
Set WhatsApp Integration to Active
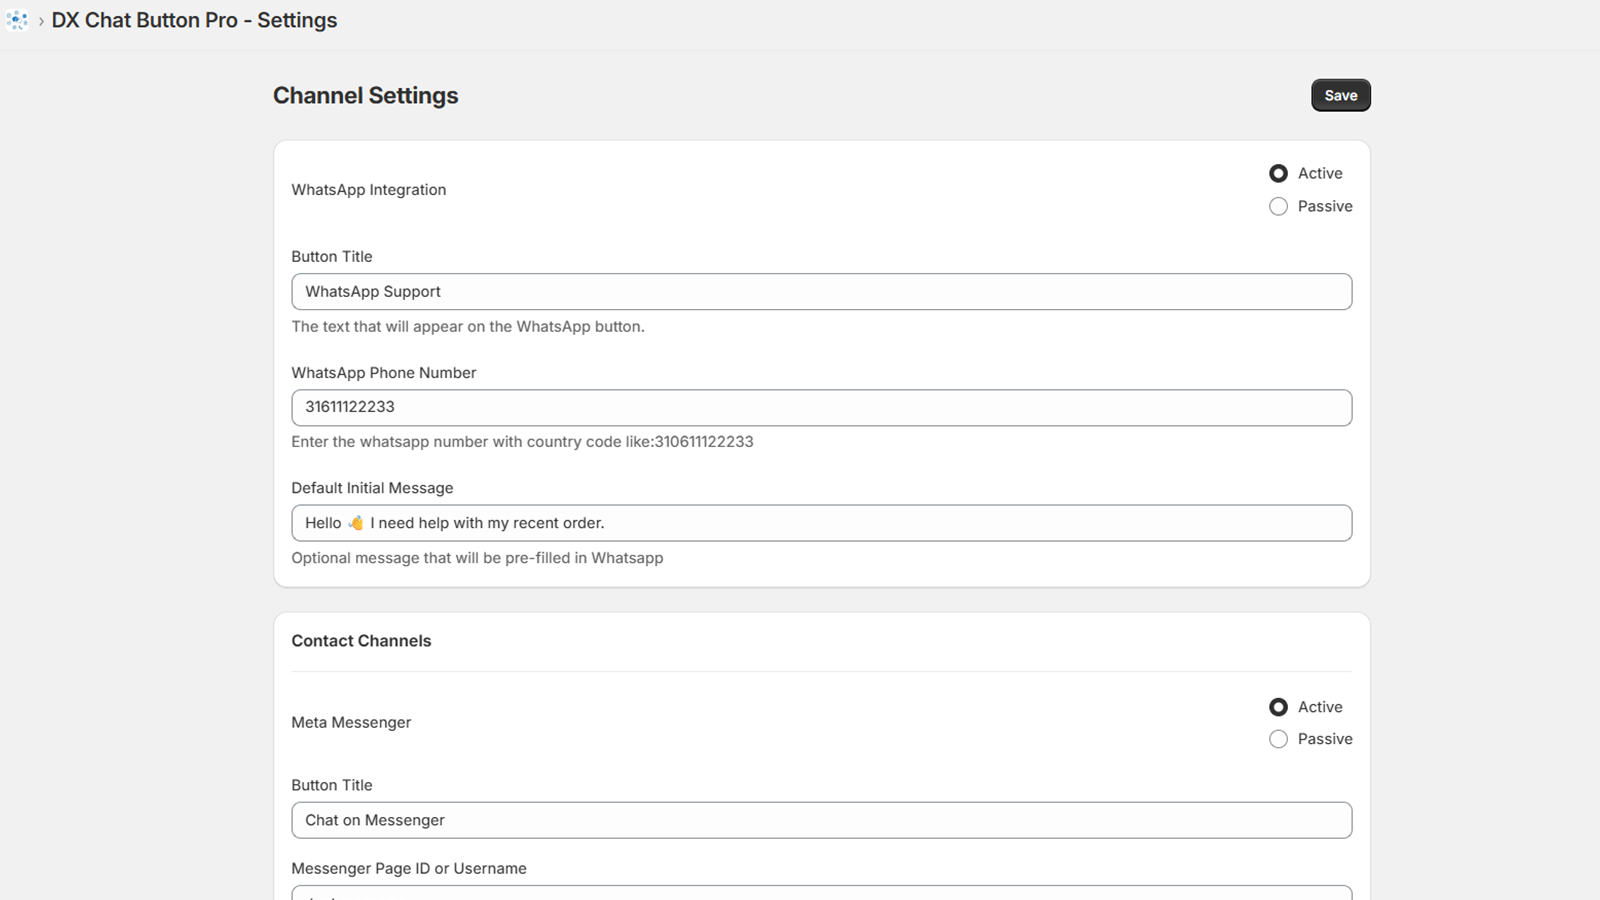[x=1278, y=173]
